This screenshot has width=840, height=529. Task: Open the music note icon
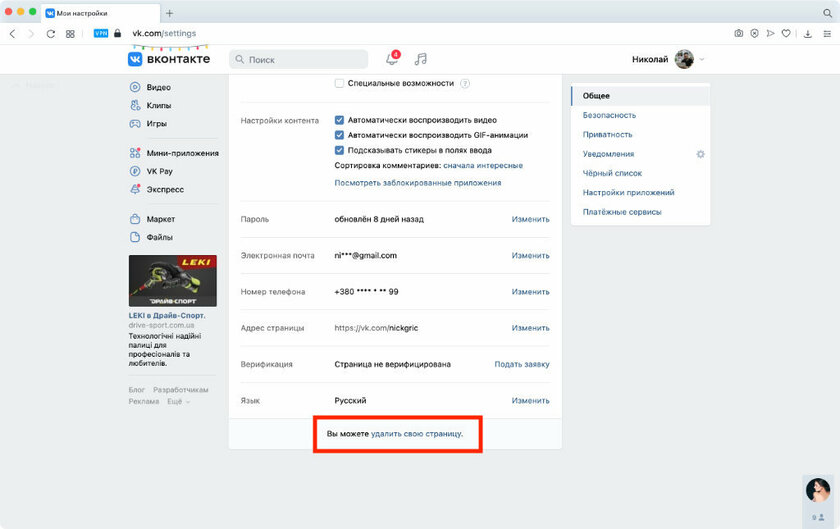pyautogui.click(x=421, y=59)
